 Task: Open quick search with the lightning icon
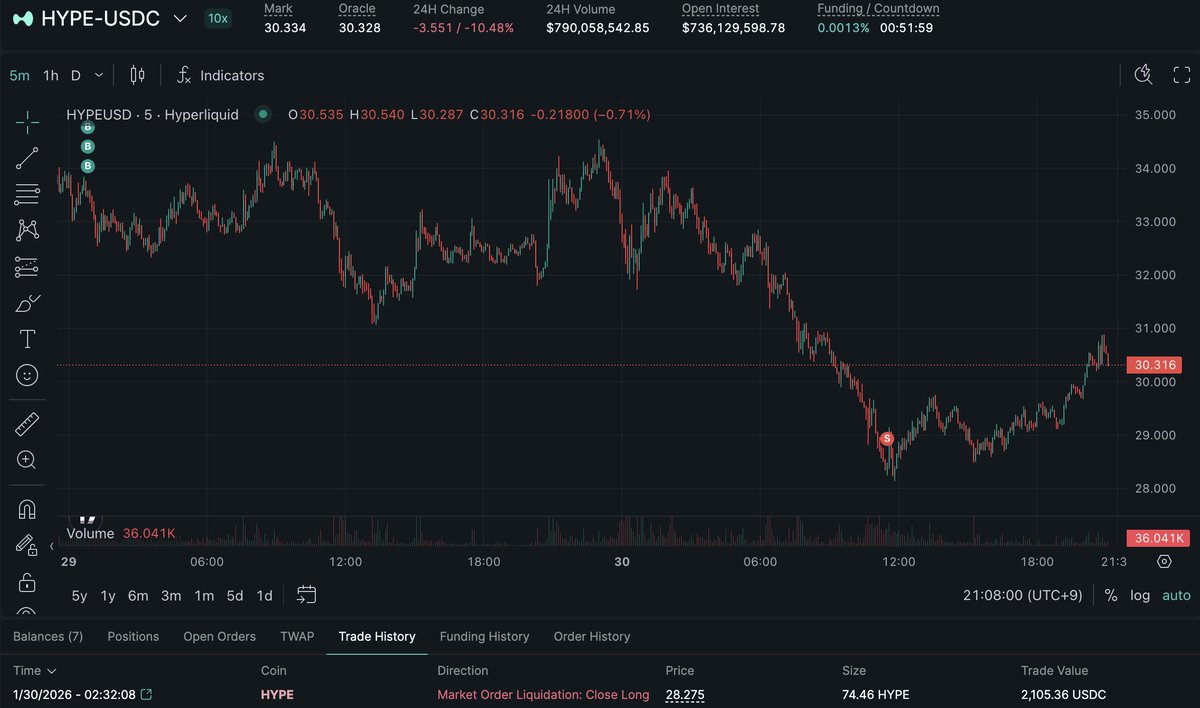pos(1143,74)
